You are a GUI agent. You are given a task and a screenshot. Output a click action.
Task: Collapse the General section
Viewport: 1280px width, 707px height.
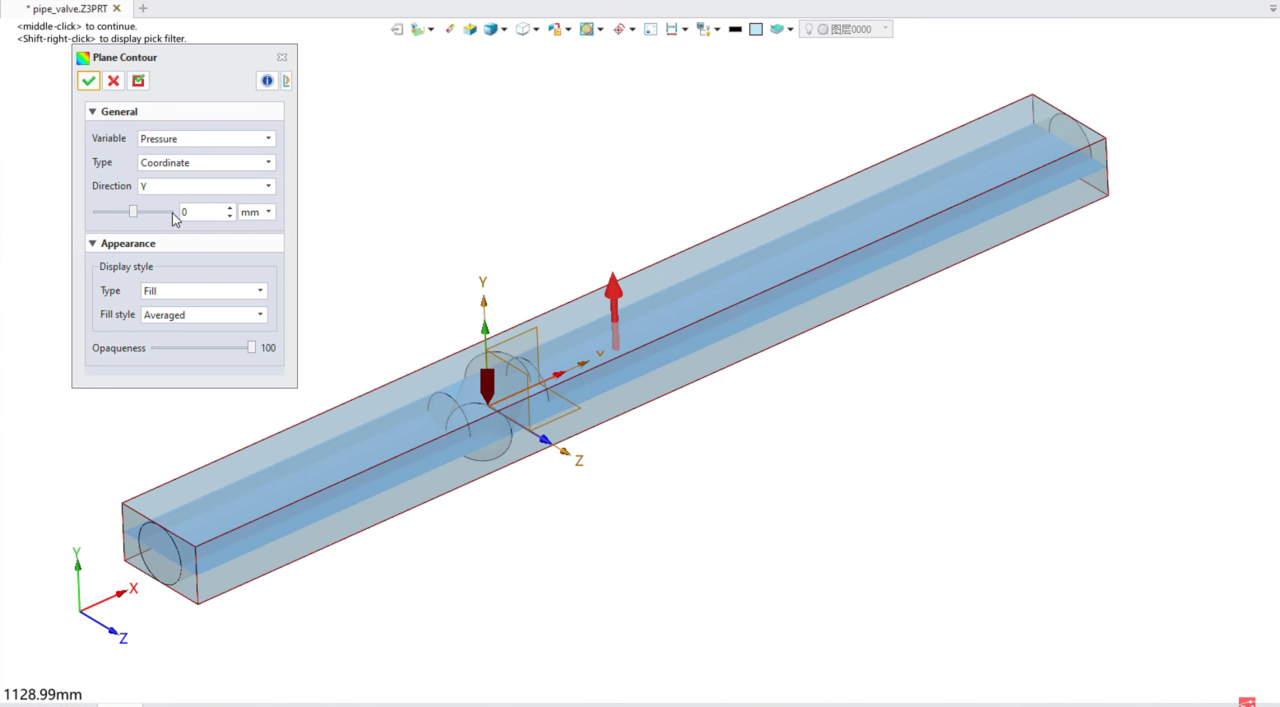[93, 112]
